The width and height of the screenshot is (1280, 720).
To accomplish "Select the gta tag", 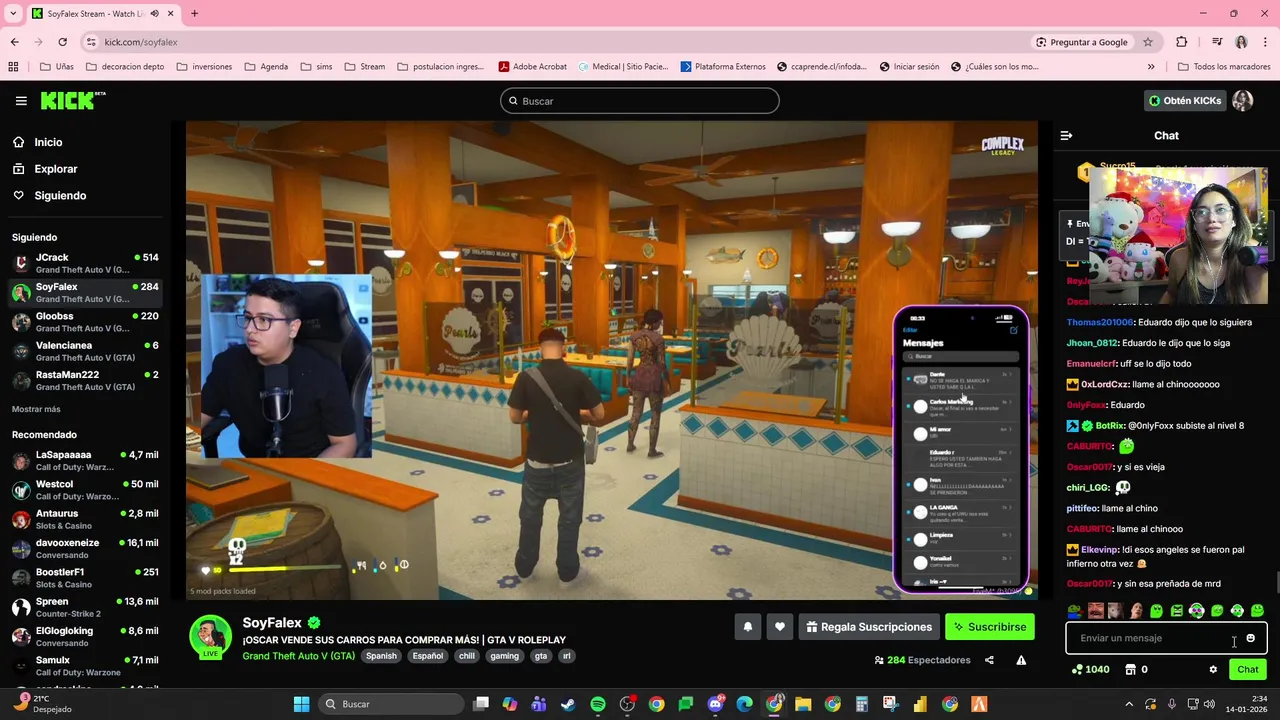I will [x=541, y=656].
